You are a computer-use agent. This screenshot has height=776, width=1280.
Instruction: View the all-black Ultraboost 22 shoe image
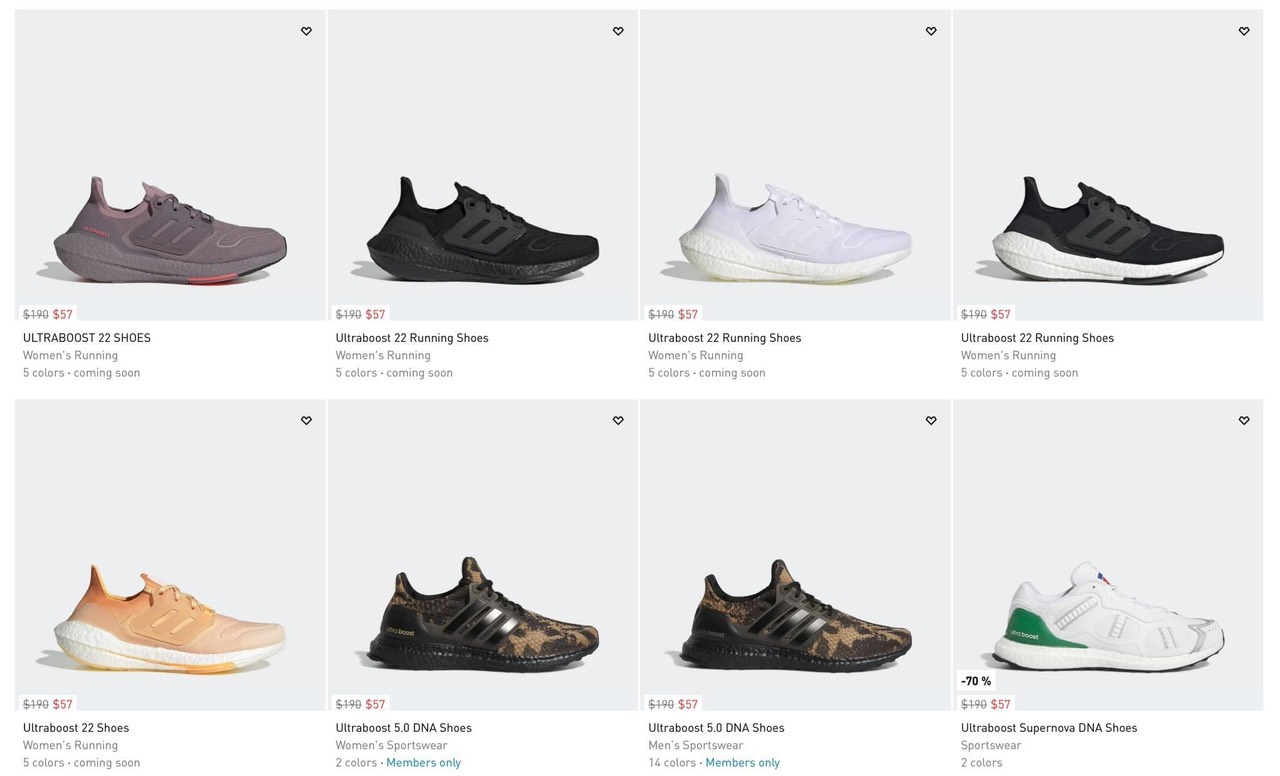[483, 232]
